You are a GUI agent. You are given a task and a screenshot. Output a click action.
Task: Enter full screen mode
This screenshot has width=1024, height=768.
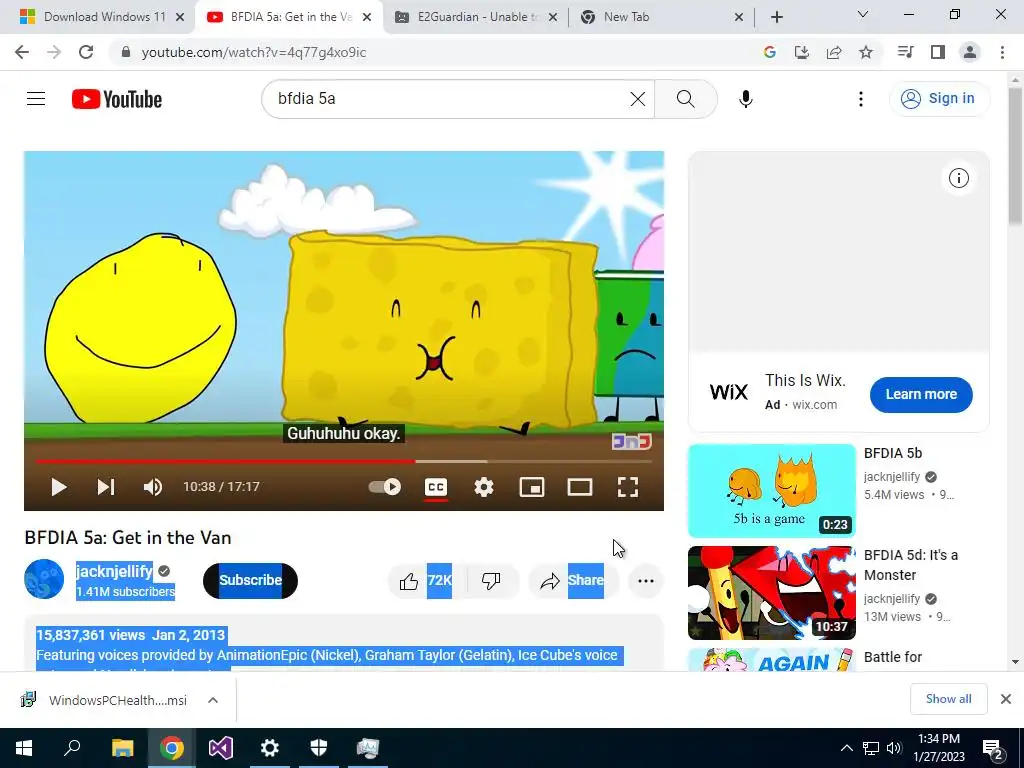[x=628, y=487]
